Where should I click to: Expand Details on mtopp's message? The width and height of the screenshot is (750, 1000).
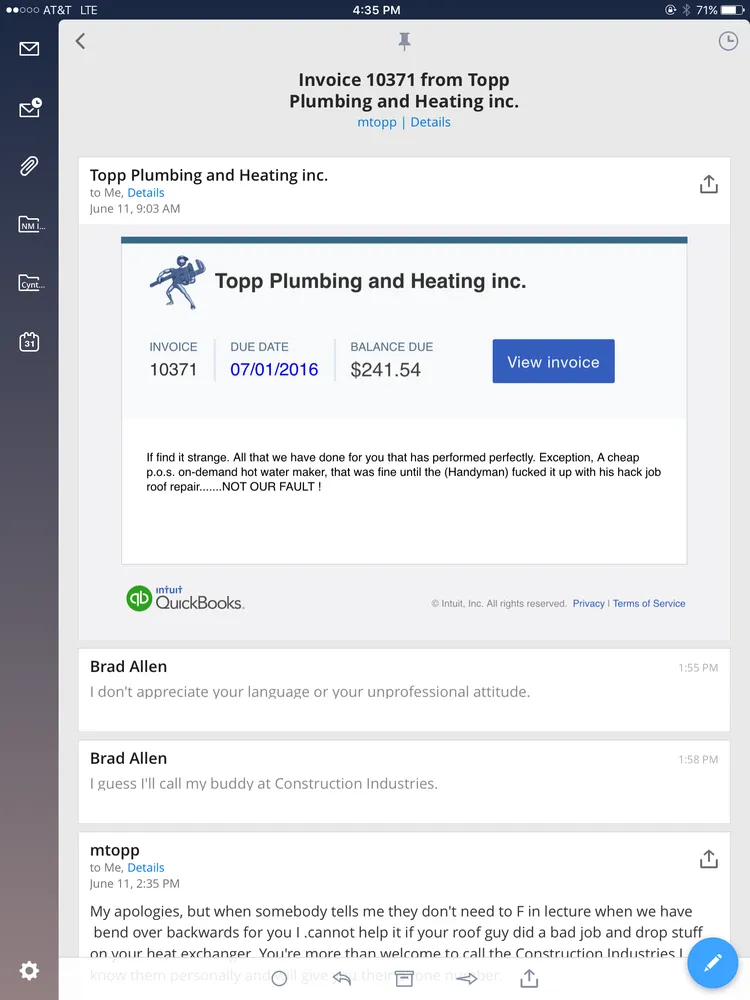point(146,867)
